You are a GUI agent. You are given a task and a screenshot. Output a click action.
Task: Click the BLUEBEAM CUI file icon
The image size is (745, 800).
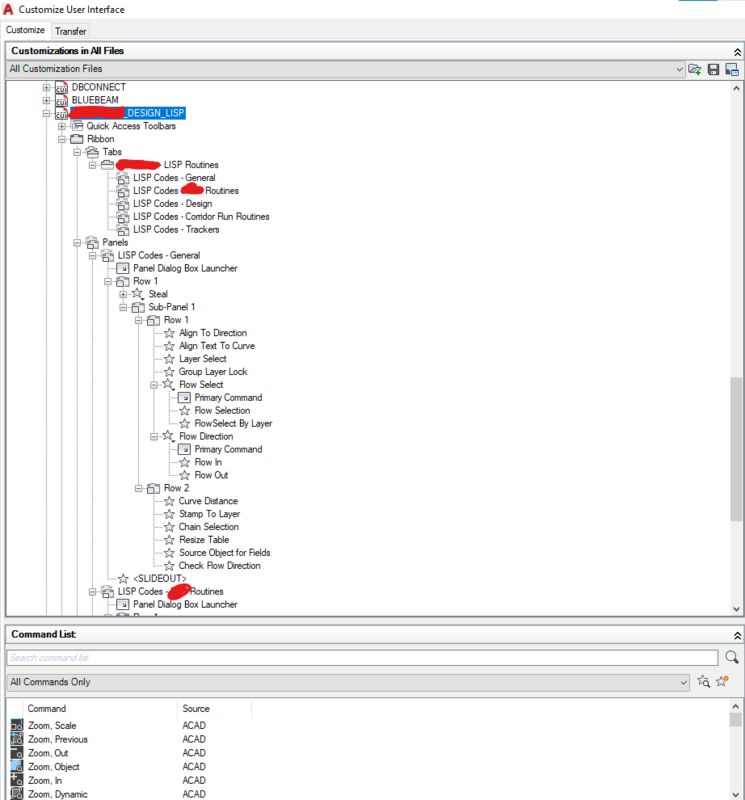(x=61, y=100)
